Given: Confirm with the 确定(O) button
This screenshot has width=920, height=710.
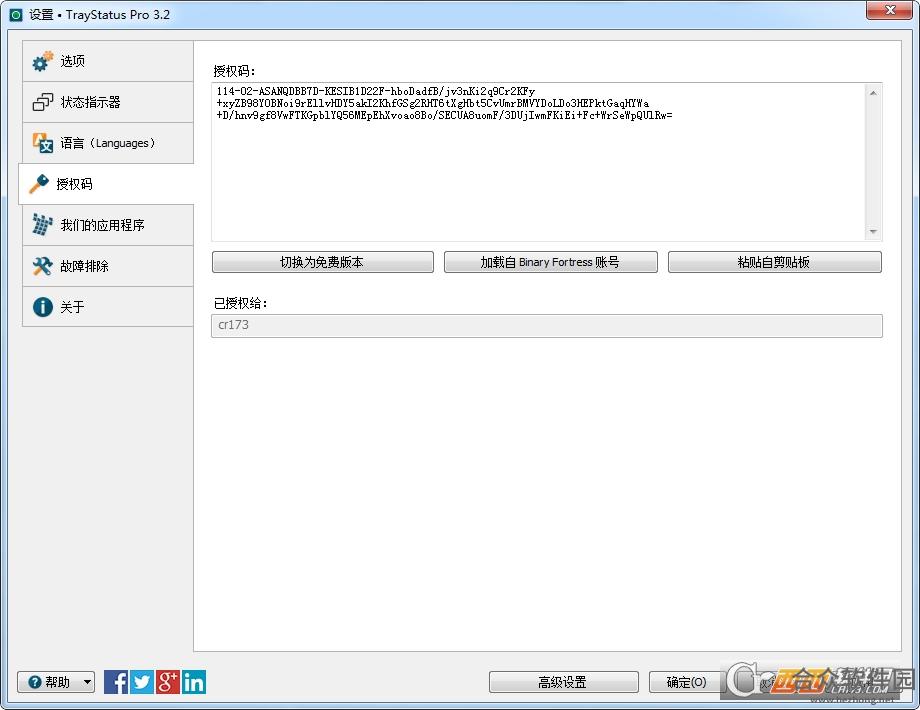Looking at the screenshot, I should coord(686,682).
